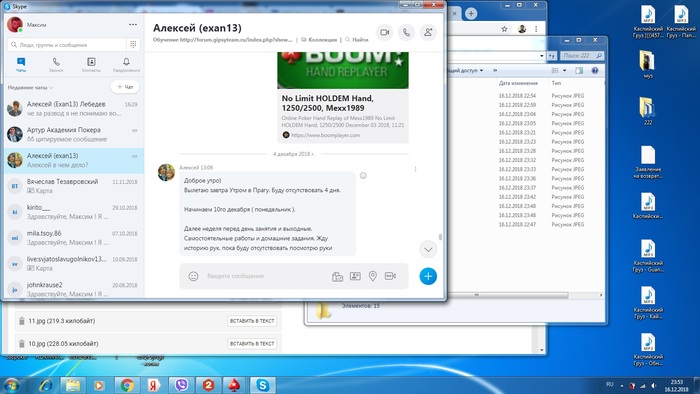Add people to the conversation
Screen dimensions: 700x394
tap(428, 33)
